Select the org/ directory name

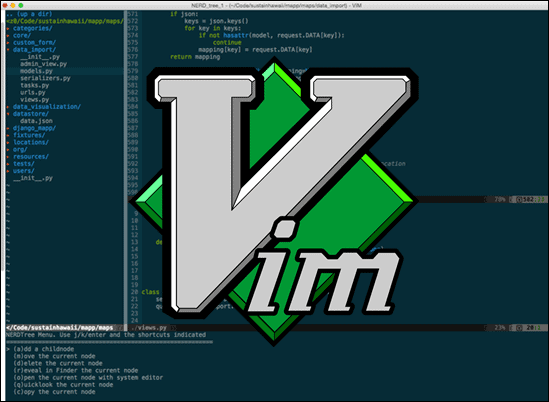[x=20, y=150]
